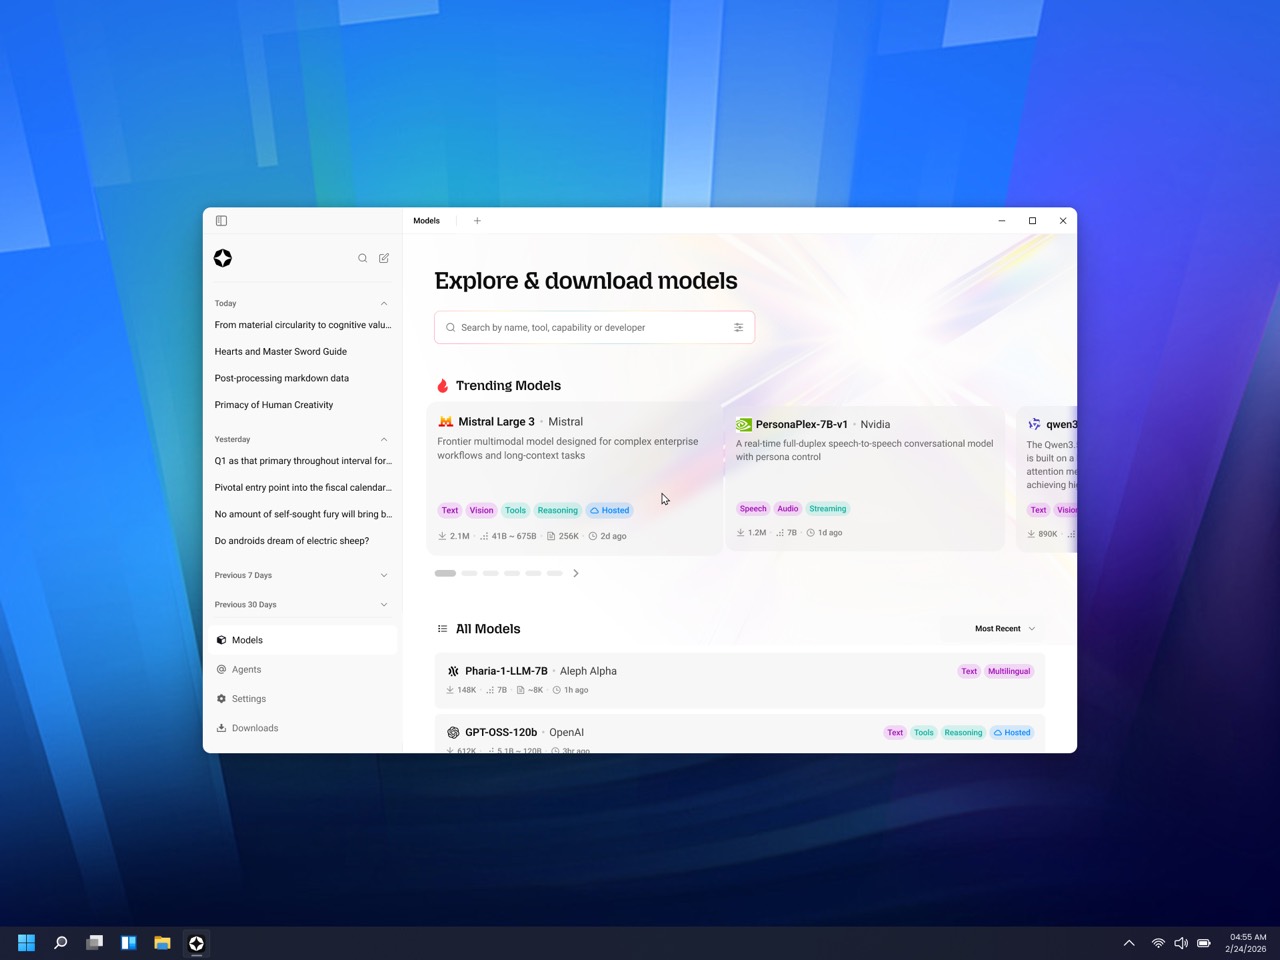Click the app logo in sidebar
1280x960 pixels.
pyautogui.click(x=223, y=258)
